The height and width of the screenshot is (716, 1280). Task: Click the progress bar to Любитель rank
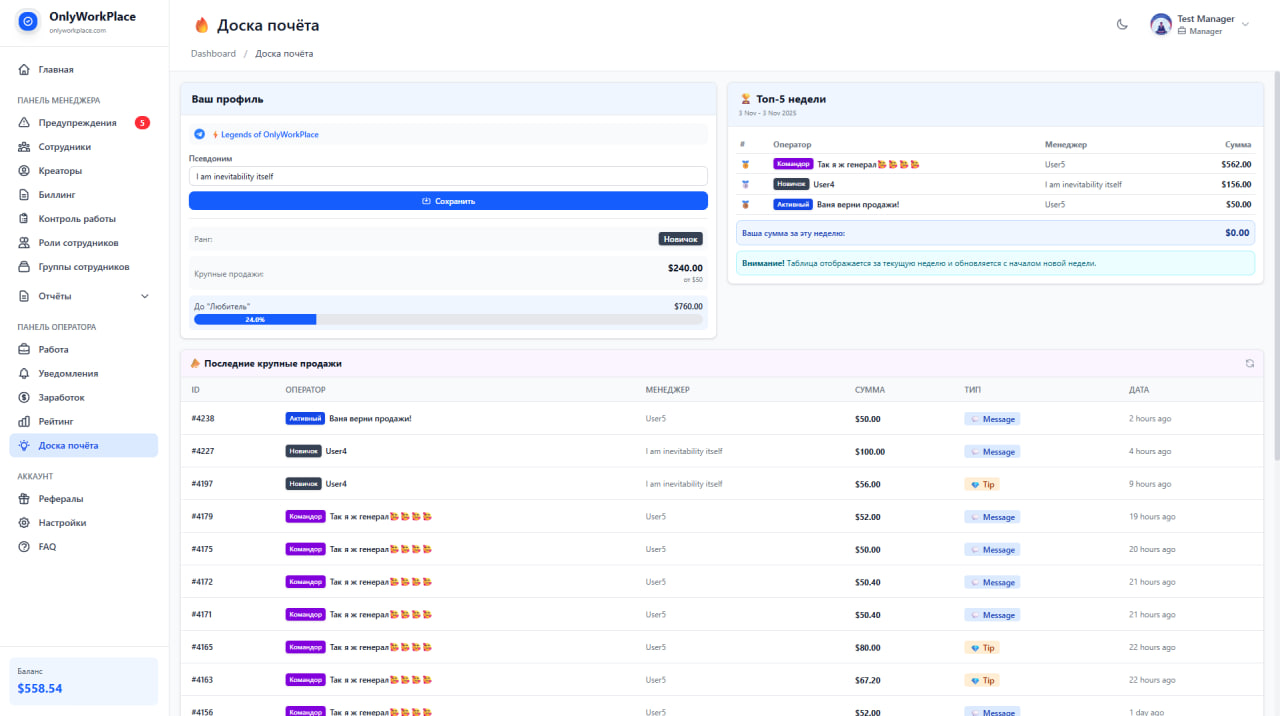(448, 320)
